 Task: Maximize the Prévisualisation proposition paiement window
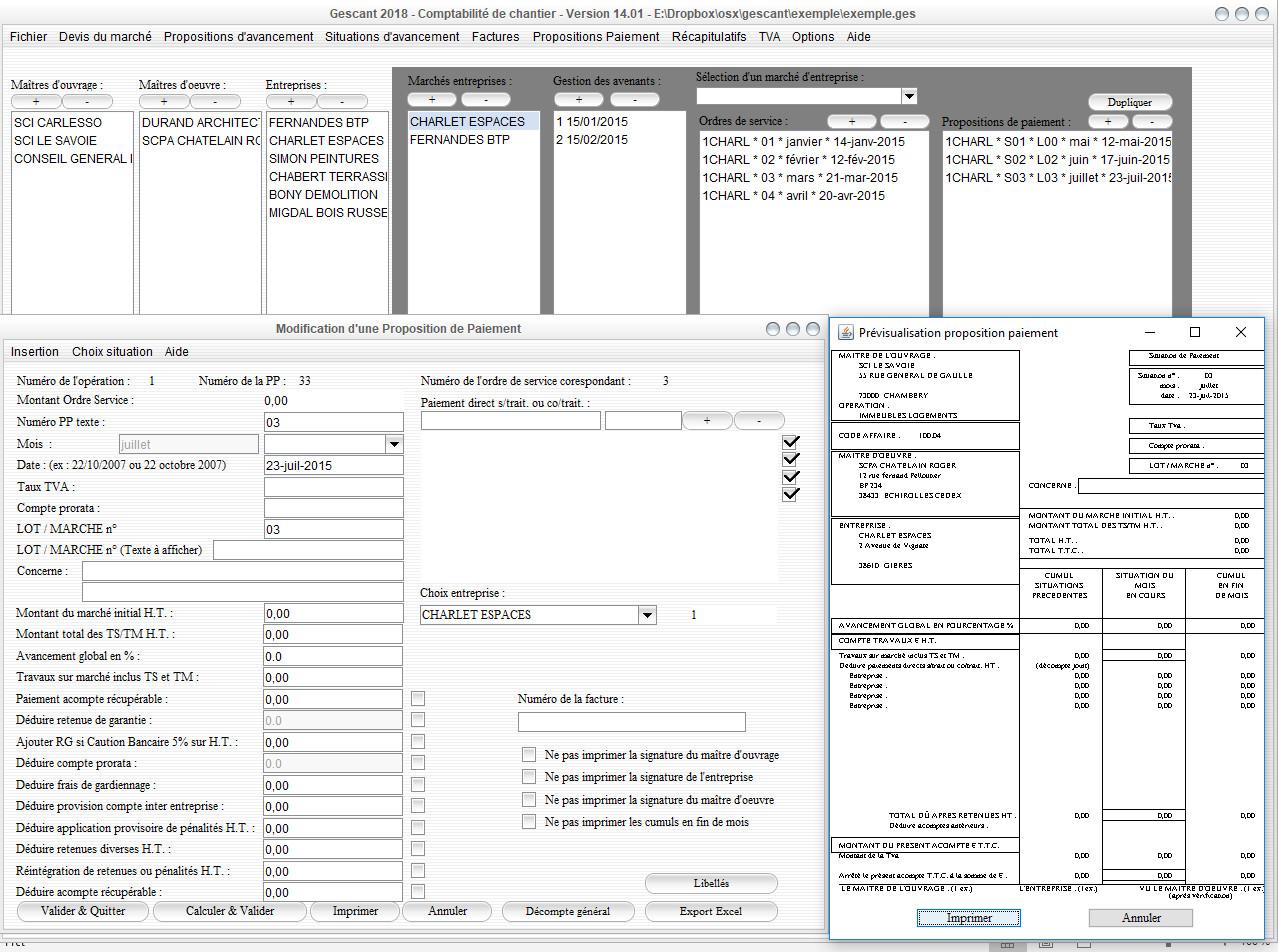tap(1194, 332)
